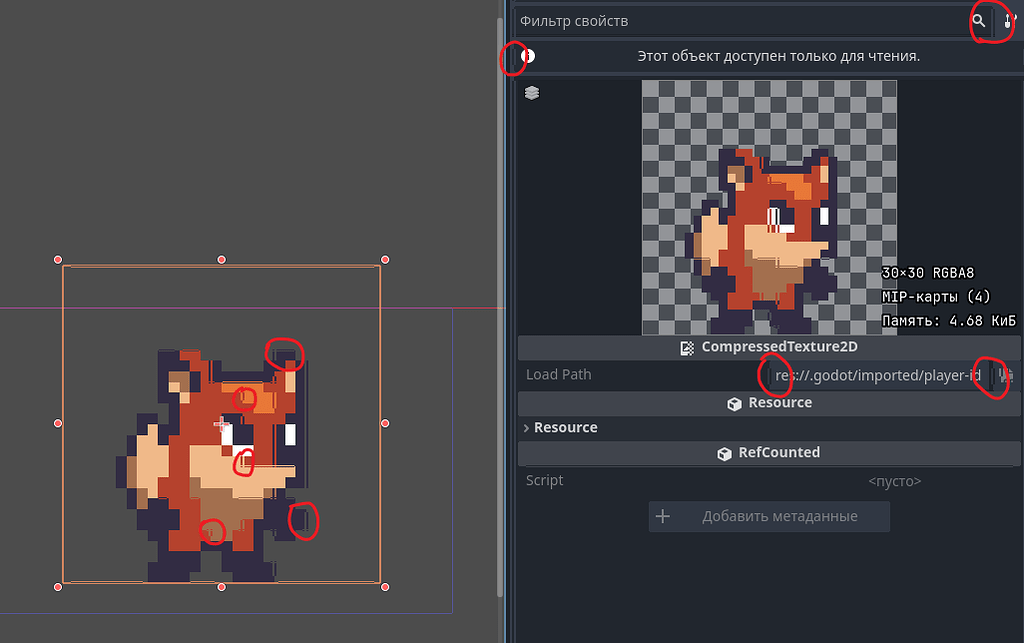Click the top-center selection handle of the sprite

[221, 258]
